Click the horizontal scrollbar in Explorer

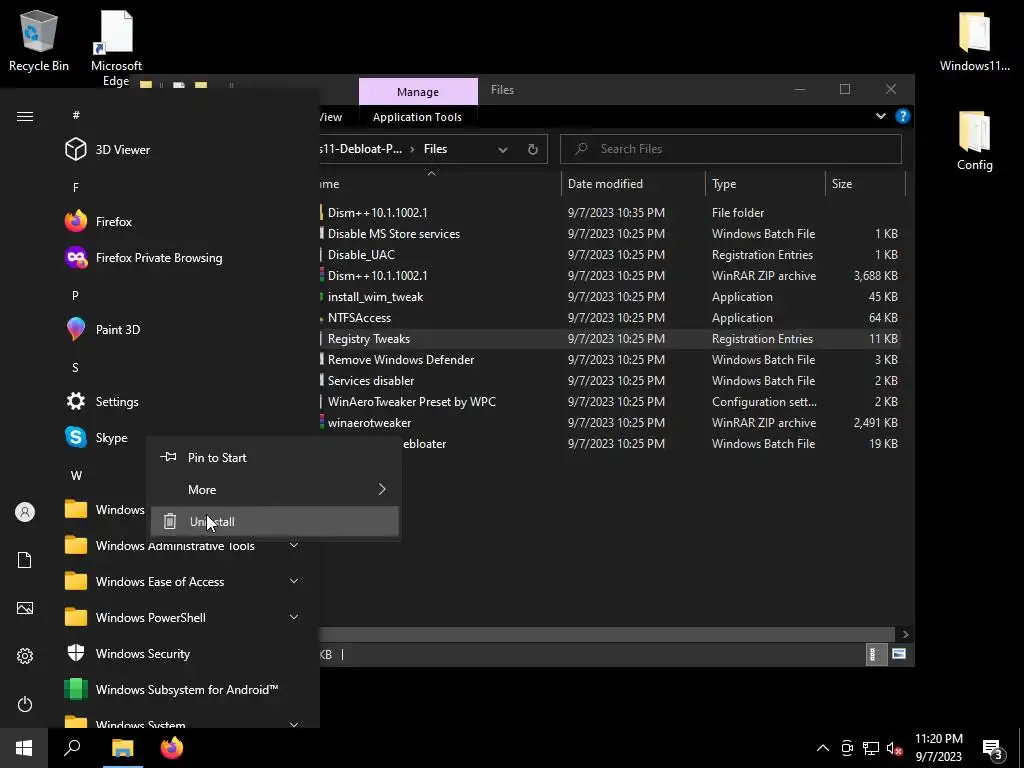coord(607,634)
